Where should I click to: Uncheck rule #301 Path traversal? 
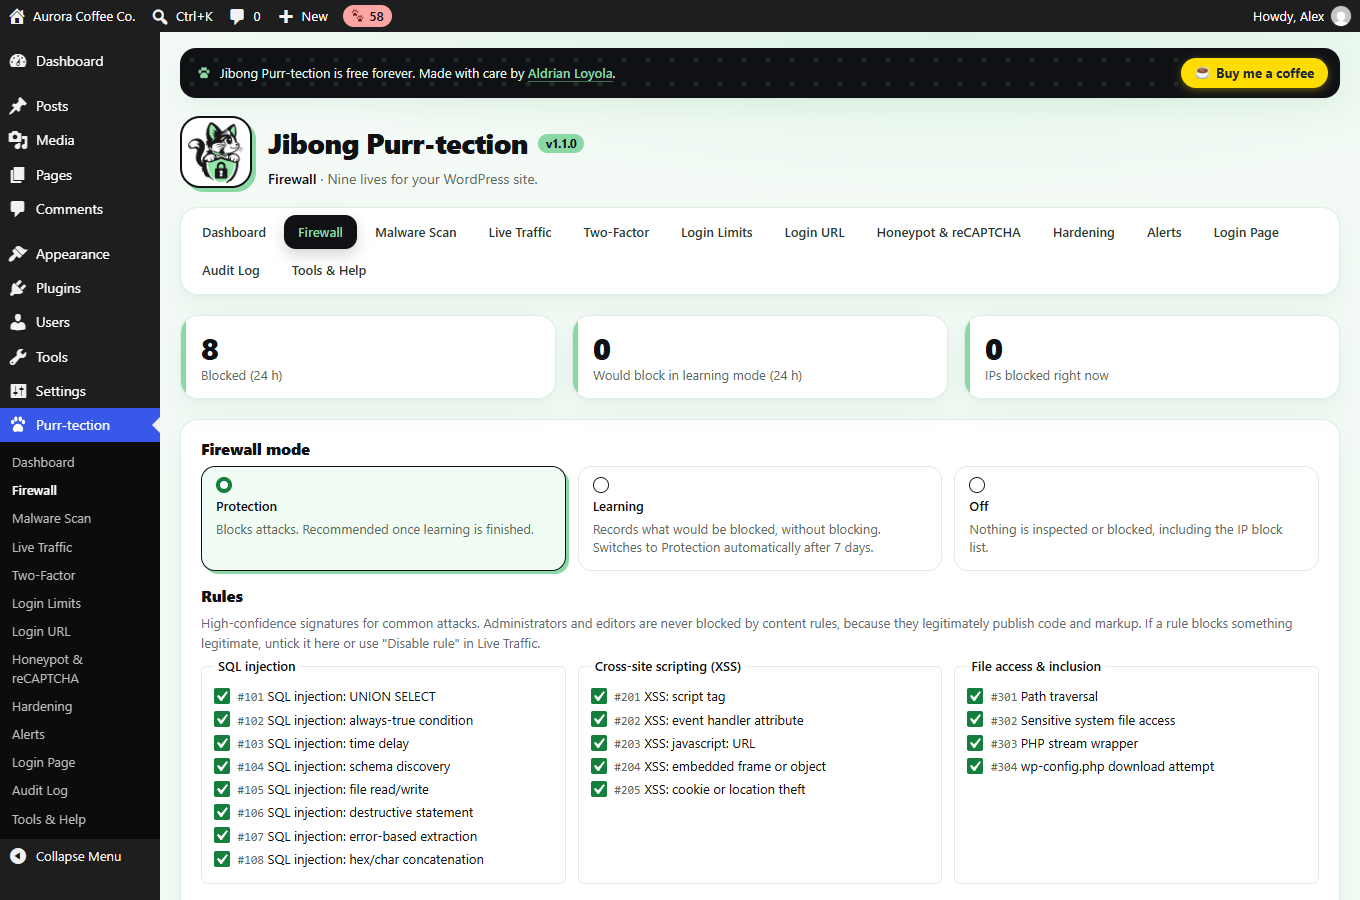click(x=975, y=696)
